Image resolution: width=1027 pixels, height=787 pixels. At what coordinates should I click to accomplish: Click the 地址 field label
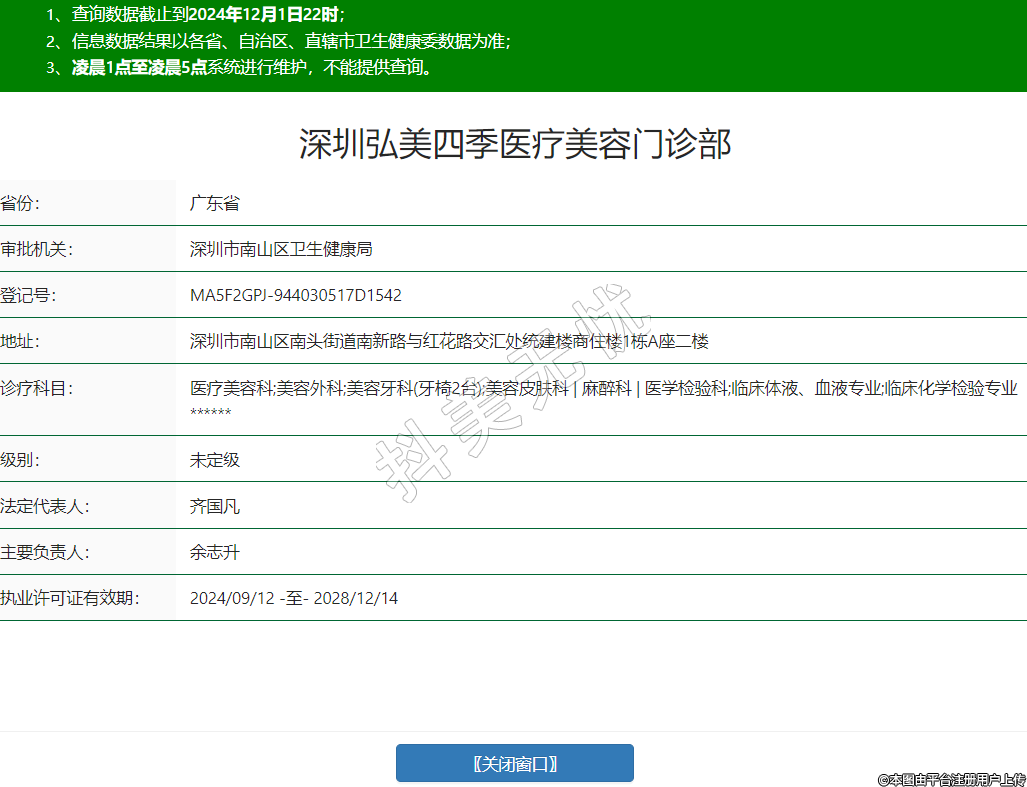point(21,341)
